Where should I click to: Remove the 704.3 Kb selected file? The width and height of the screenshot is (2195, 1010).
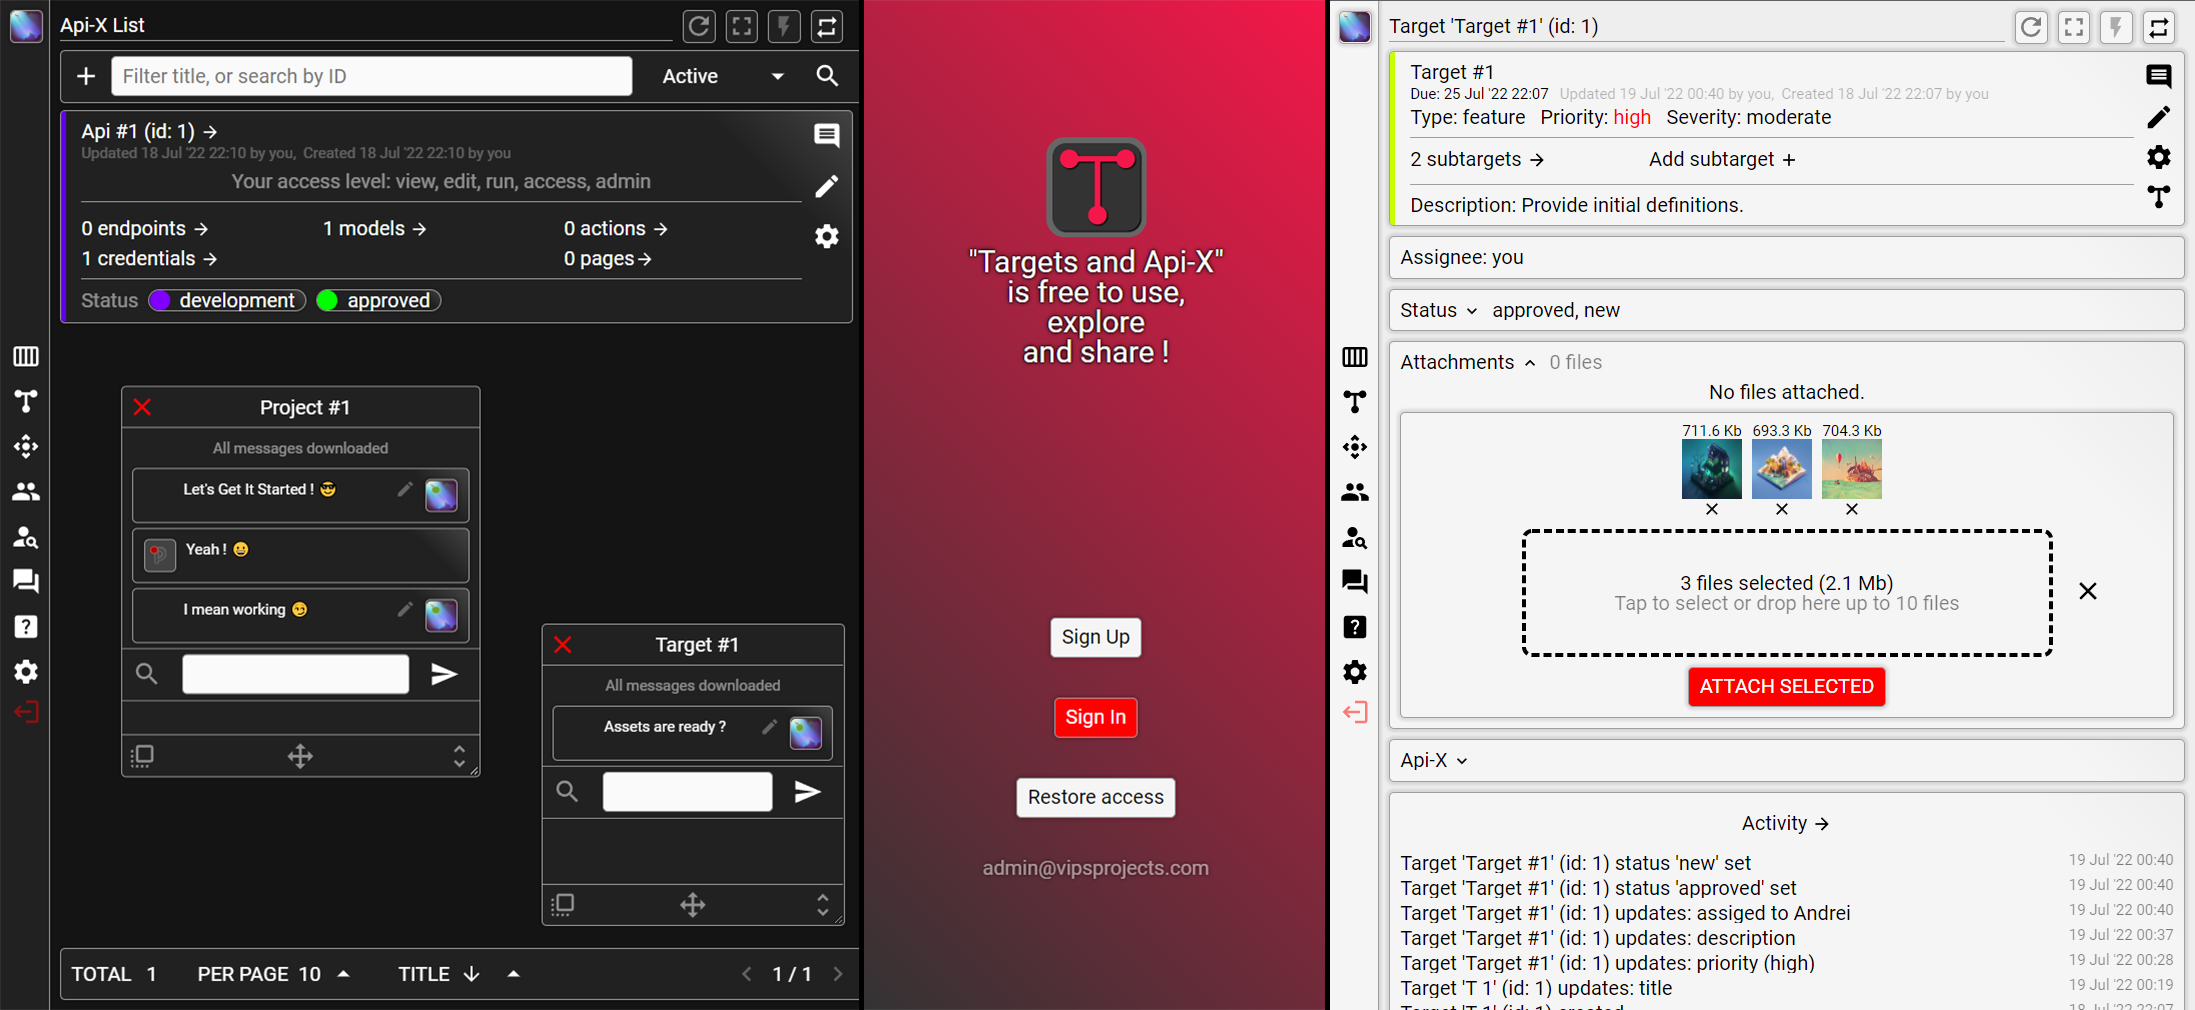(1851, 510)
